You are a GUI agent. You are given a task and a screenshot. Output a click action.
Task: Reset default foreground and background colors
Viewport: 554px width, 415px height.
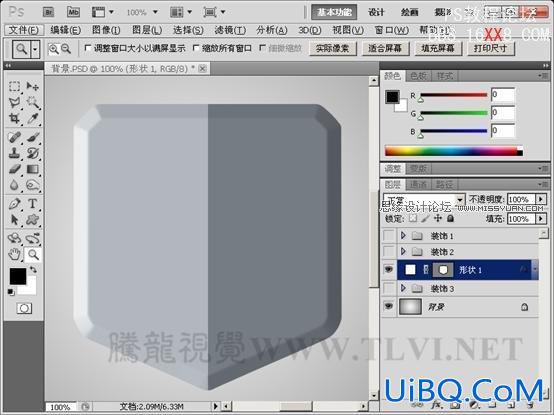(11, 292)
